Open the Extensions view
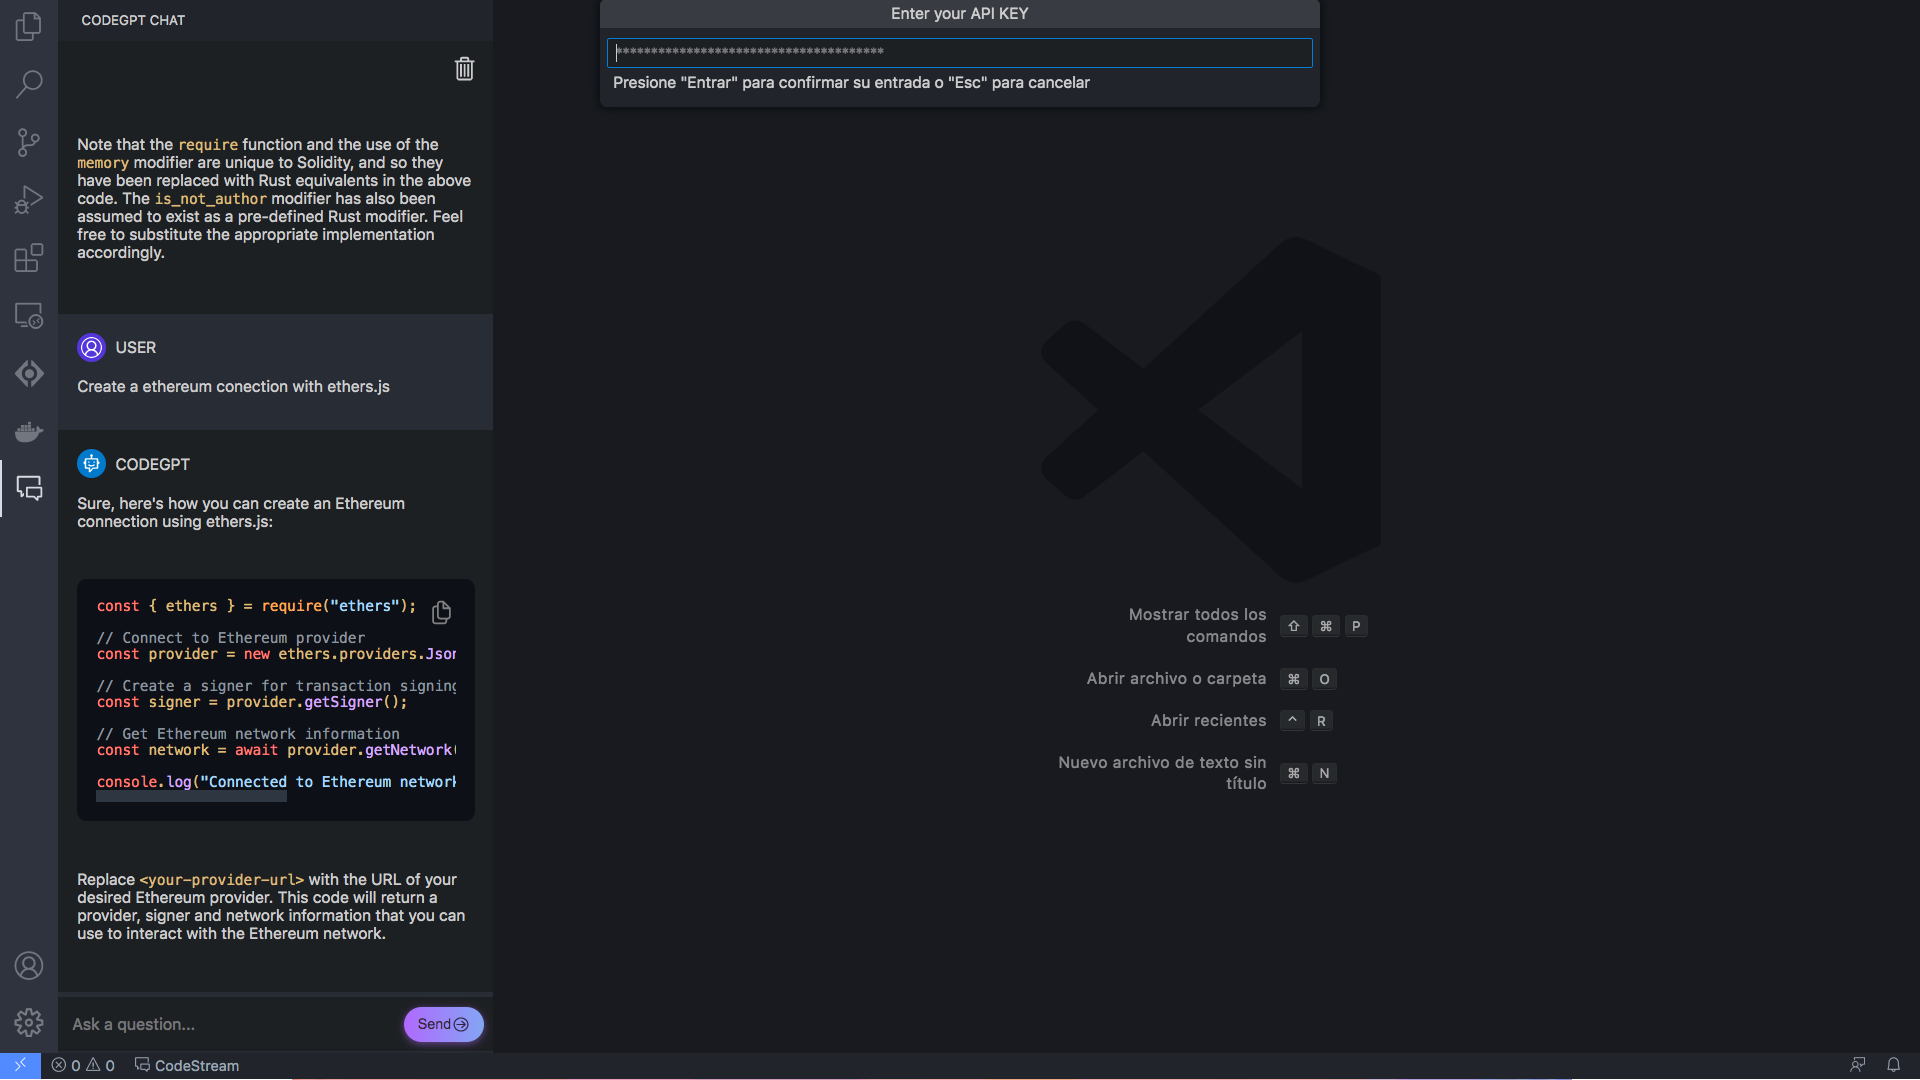 [29, 258]
